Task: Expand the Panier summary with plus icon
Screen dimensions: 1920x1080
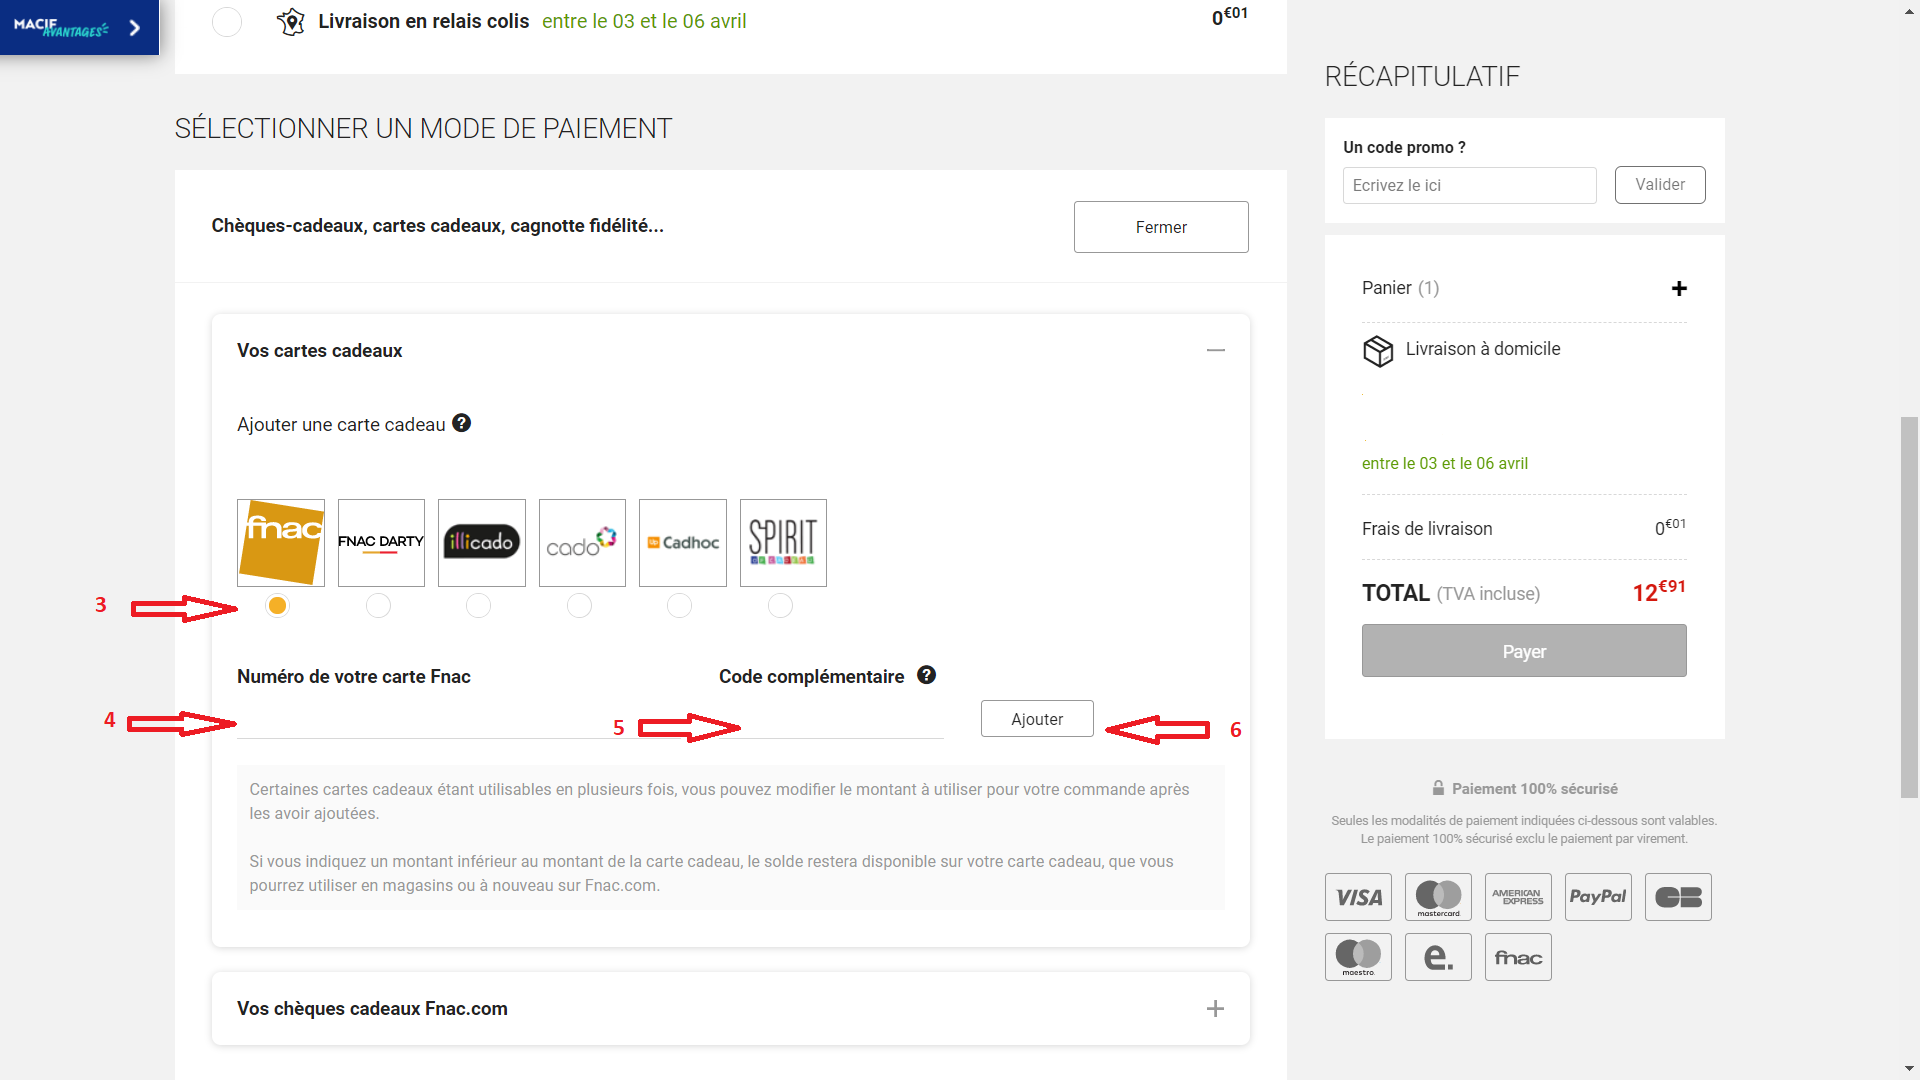Action: pyautogui.click(x=1679, y=288)
